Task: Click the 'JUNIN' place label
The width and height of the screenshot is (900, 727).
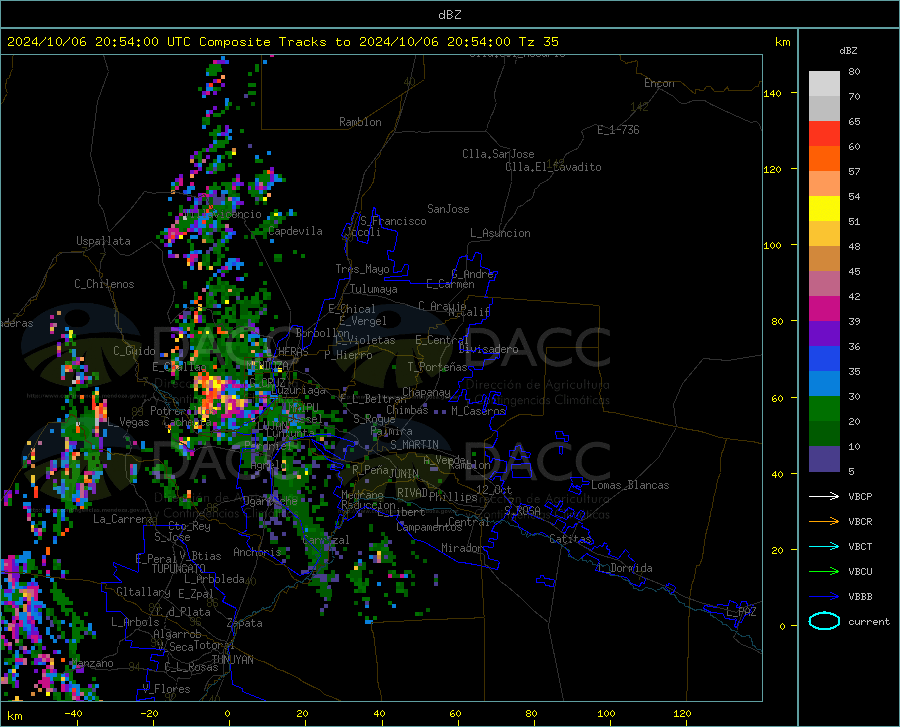Action: pyautogui.click(x=404, y=473)
